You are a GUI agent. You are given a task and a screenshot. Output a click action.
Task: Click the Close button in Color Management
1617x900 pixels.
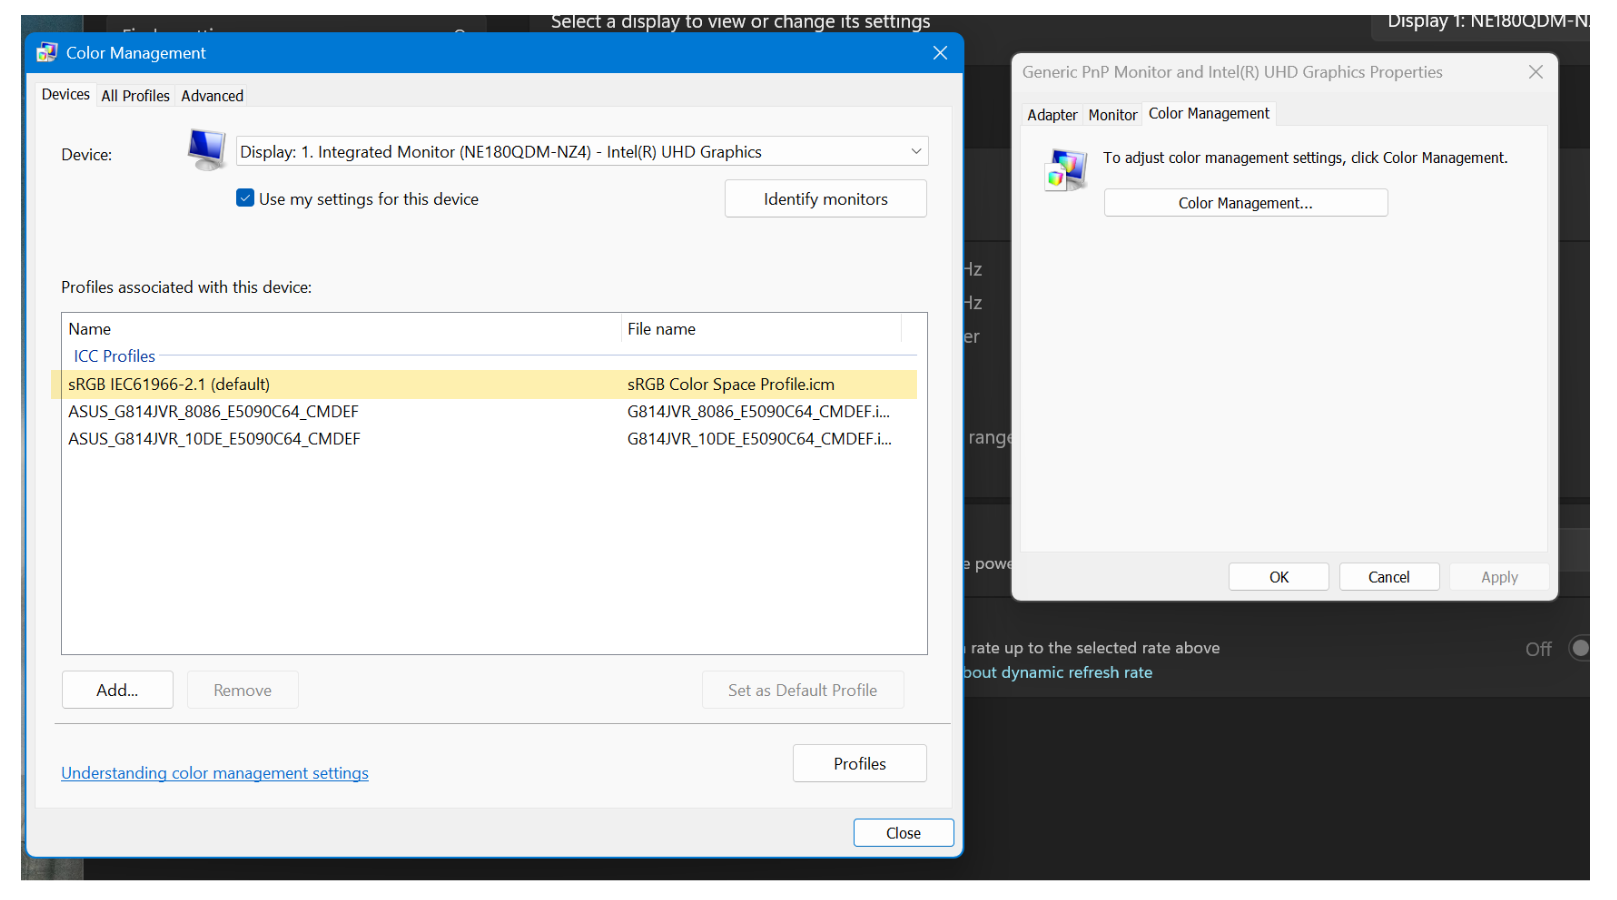click(903, 833)
